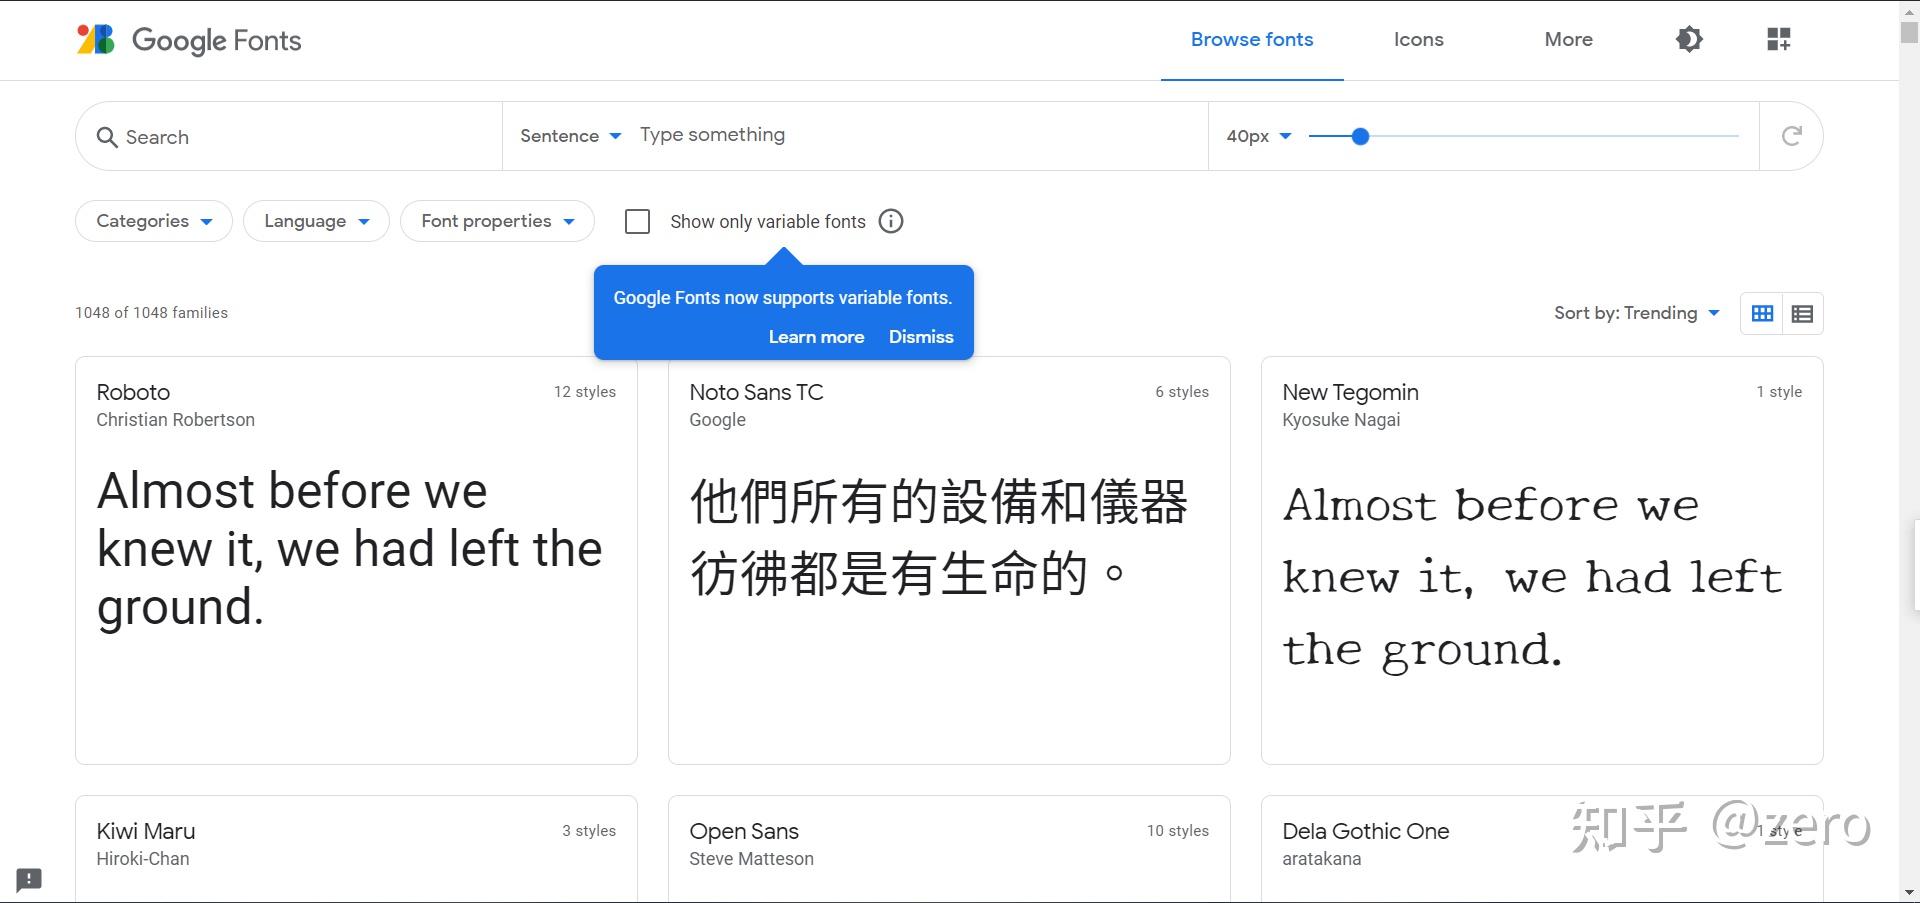Click 'Hiroki-Chan' designer name
The width and height of the screenshot is (1920, 903).
[143, 859]
